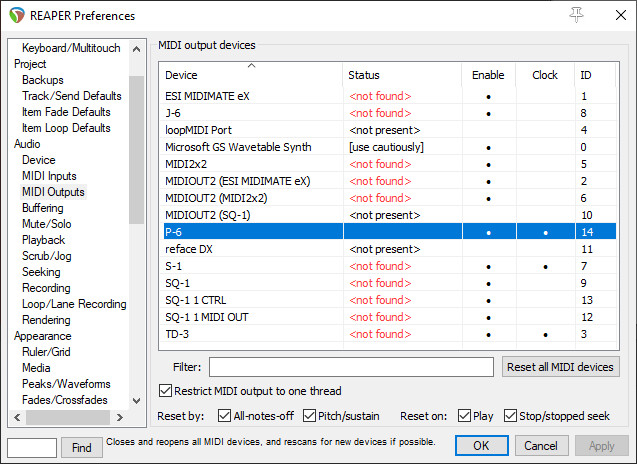637x464 pixels.
Task: Select the J-6 device row
Action: 389,113
